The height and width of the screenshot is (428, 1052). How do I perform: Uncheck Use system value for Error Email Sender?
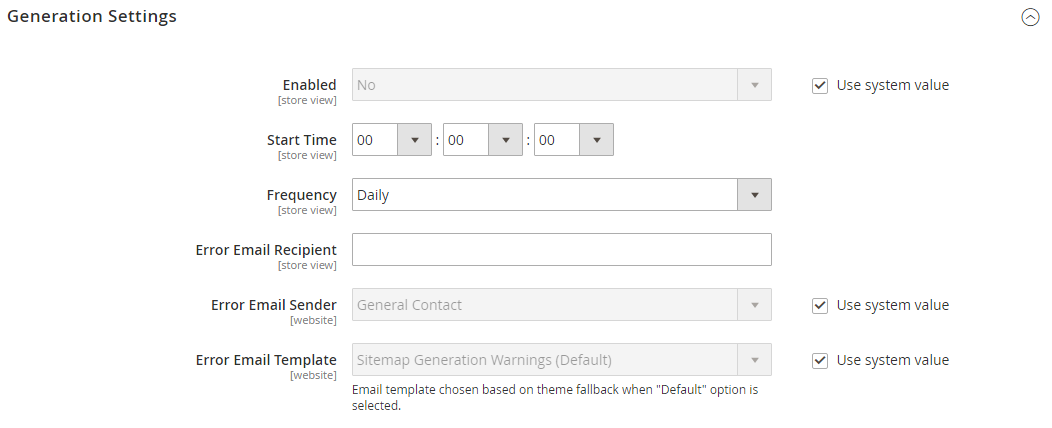click(820, 305)
